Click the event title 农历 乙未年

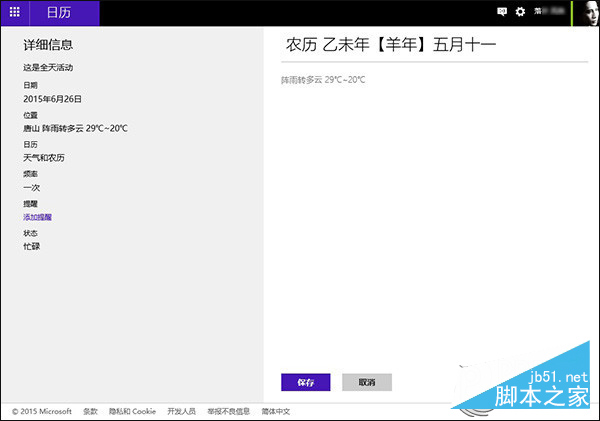coord(391,45)
